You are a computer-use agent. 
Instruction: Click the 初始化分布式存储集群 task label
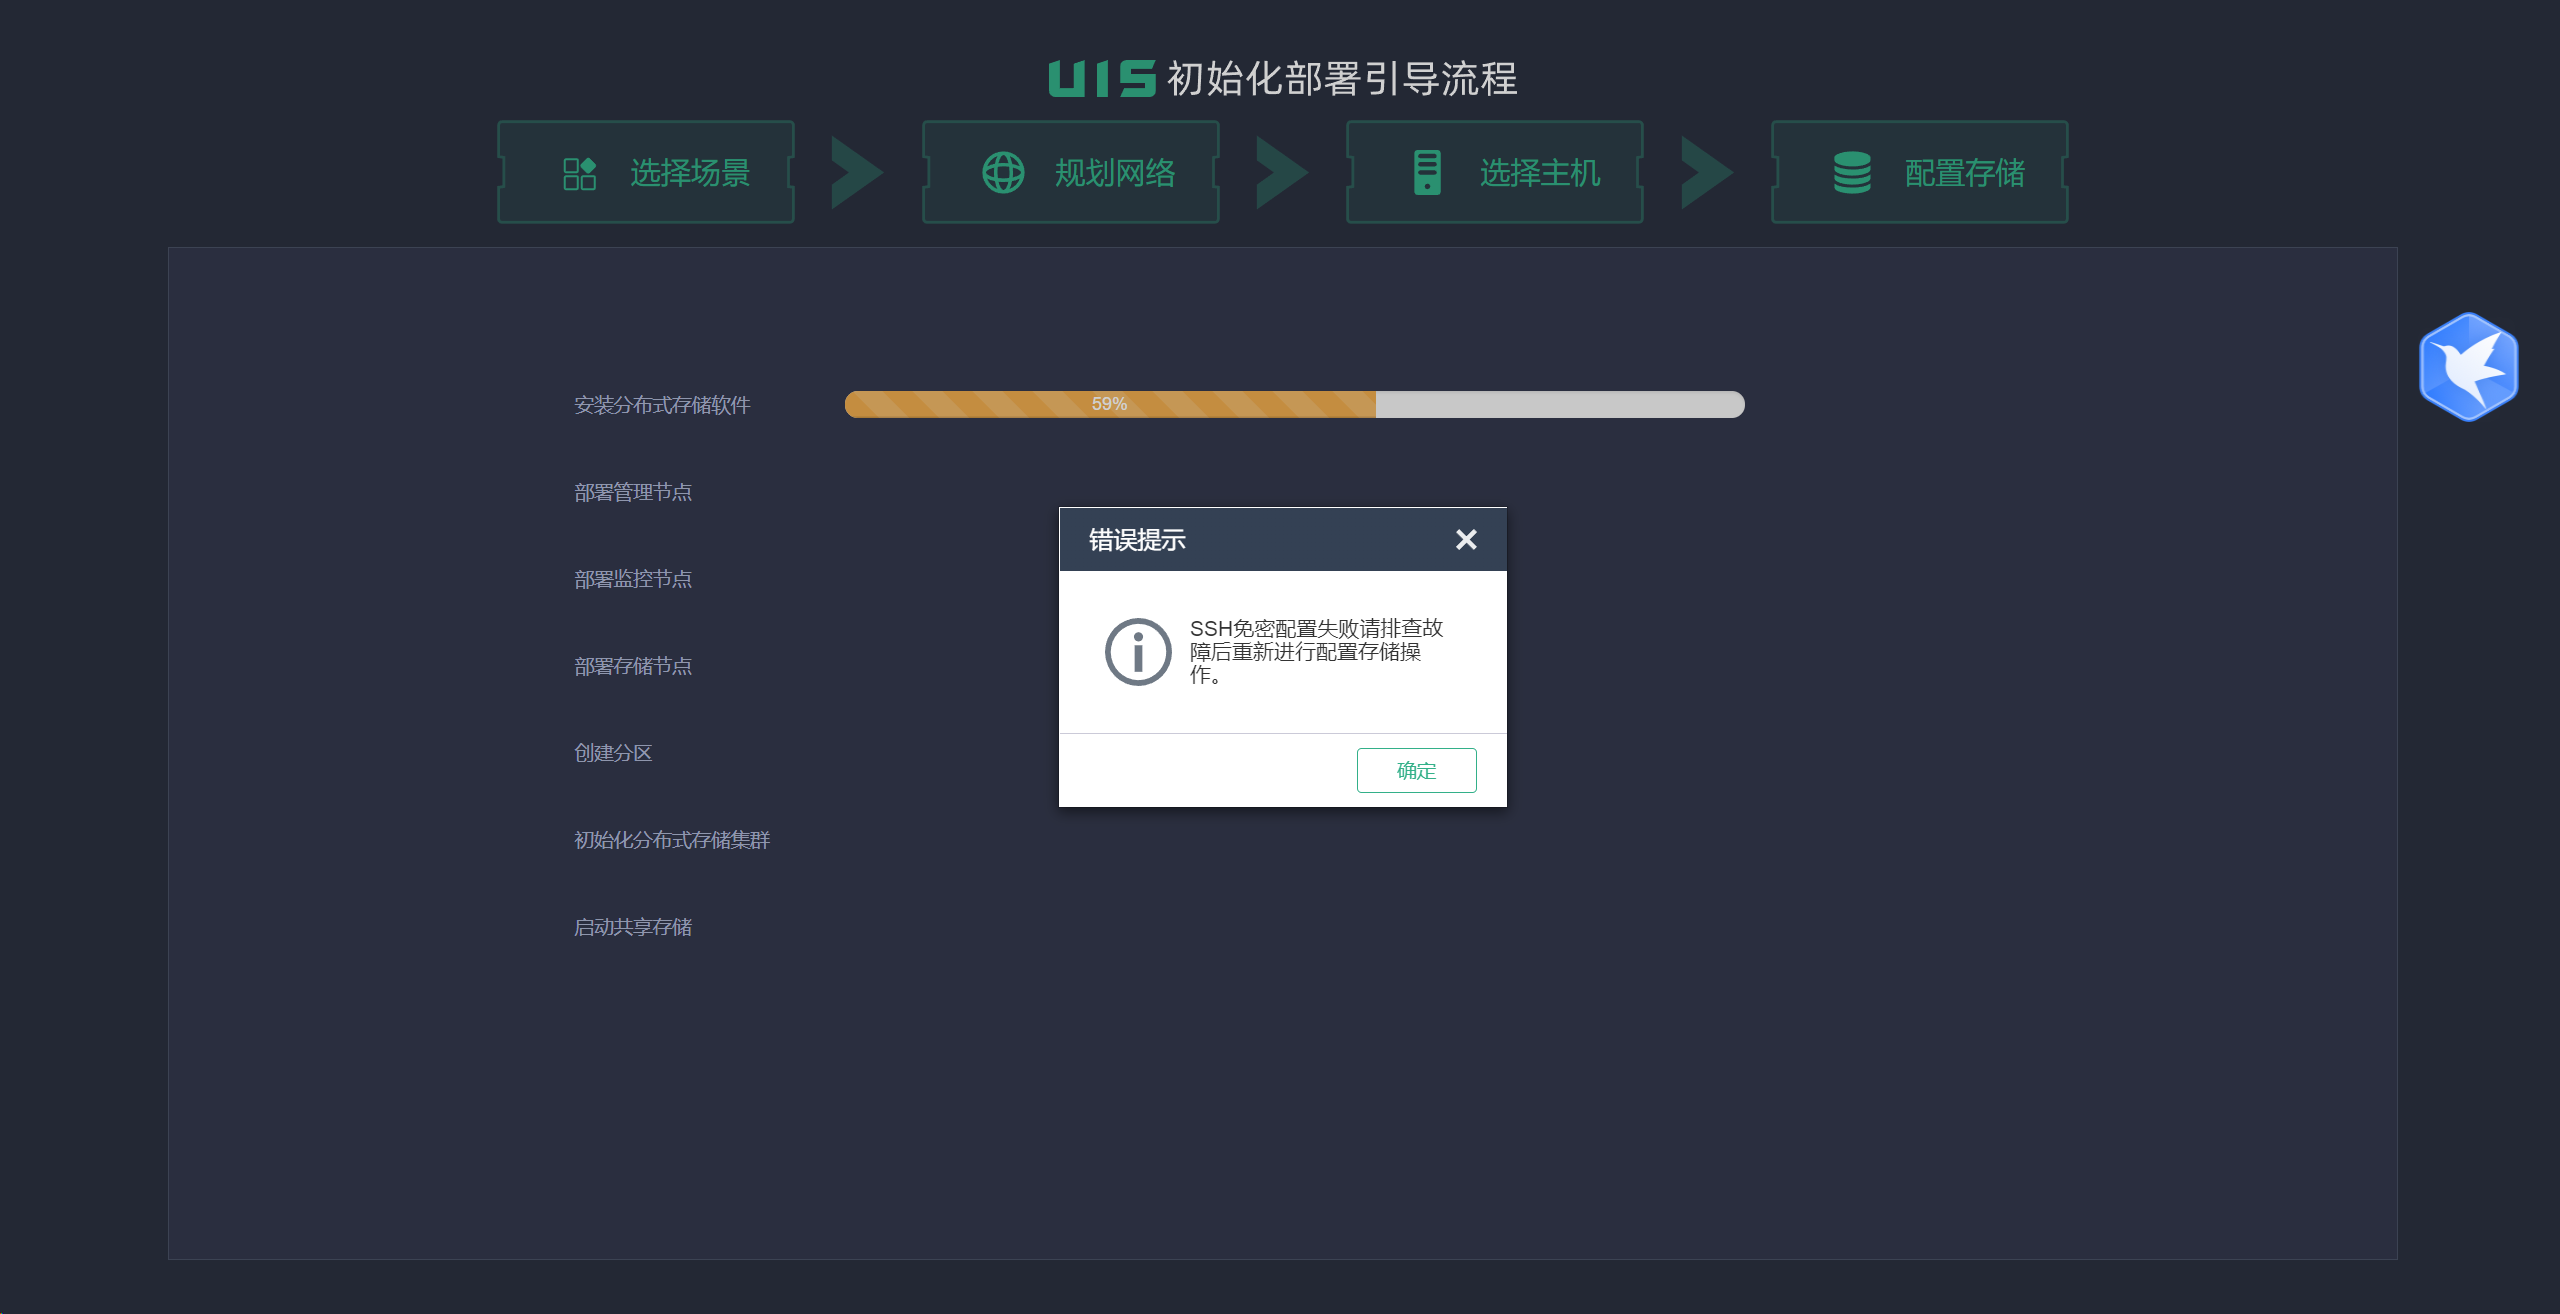point(672,840)
